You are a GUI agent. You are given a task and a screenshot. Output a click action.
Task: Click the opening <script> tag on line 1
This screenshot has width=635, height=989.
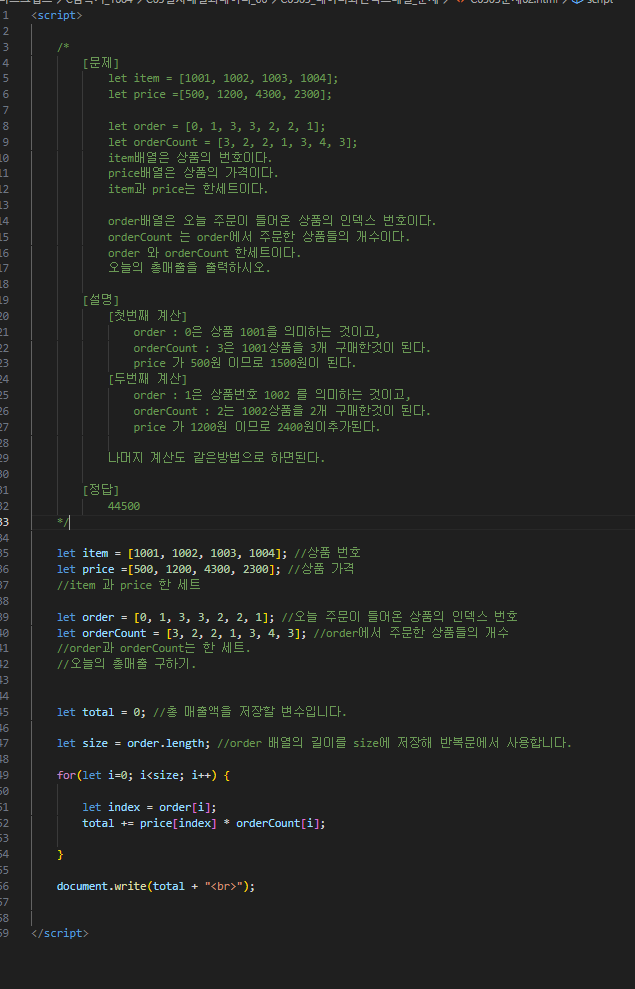57,15
